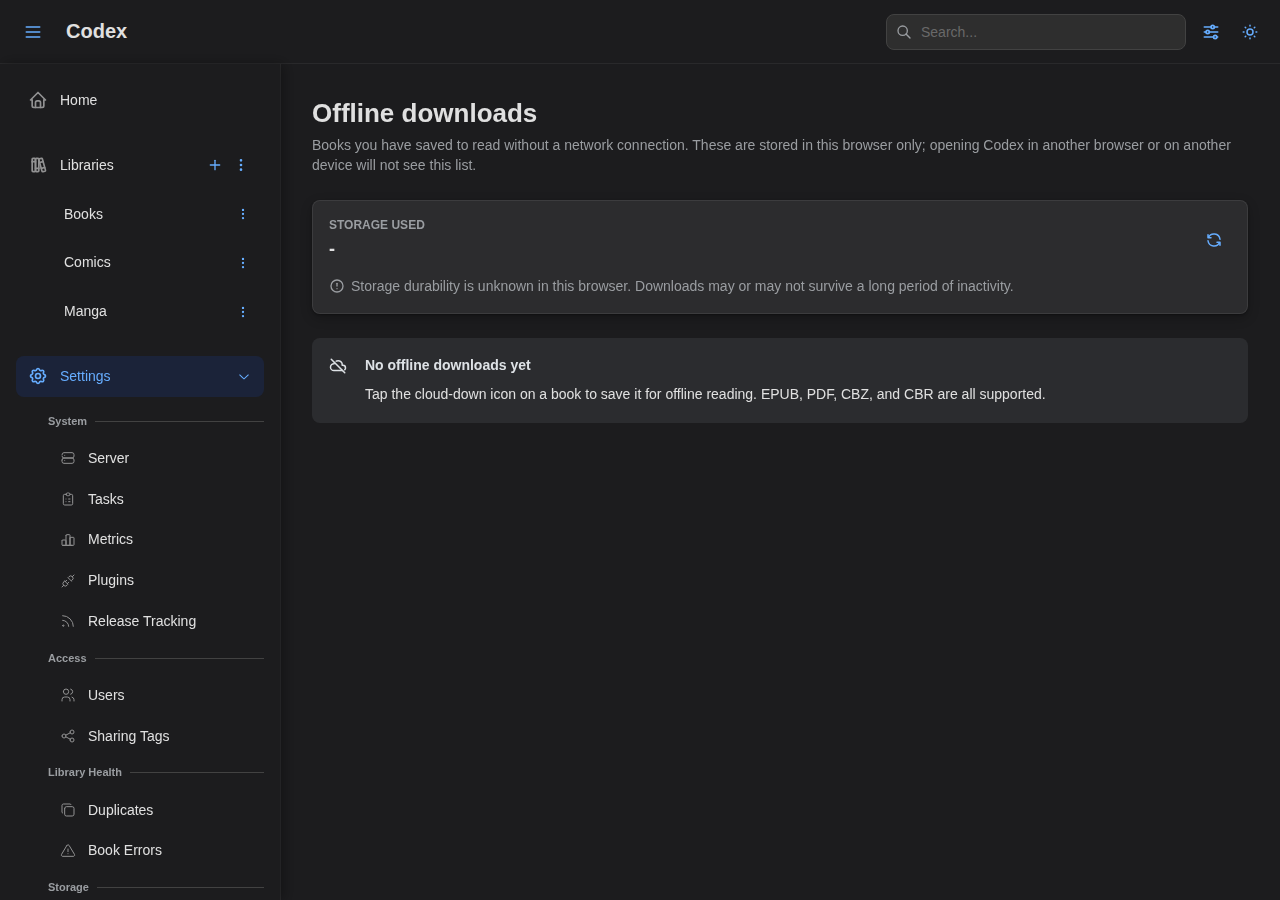Click the Libraries bookshelf icon
1280x900 pixels.
pos(38,165)
